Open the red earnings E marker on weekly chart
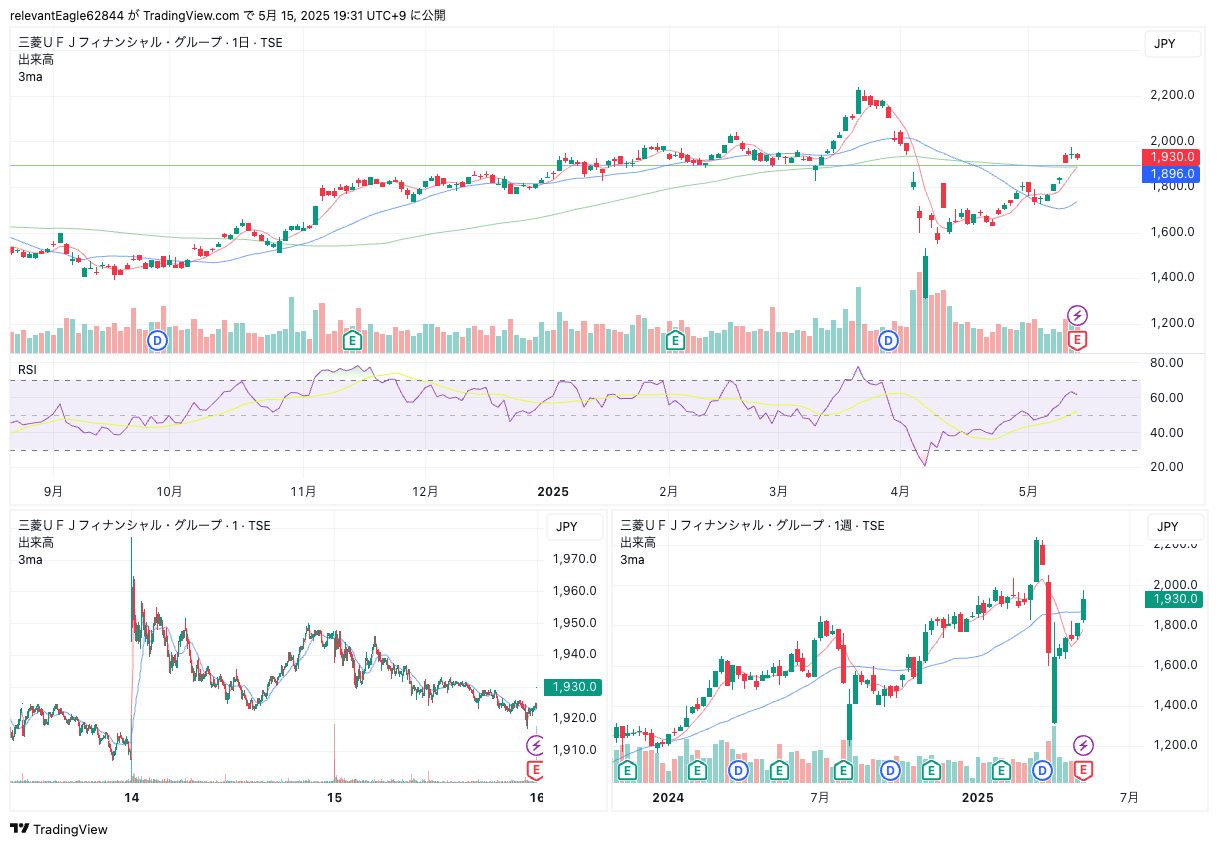1218x846 pixels. pyautogui.click(x=1083, y=770)
